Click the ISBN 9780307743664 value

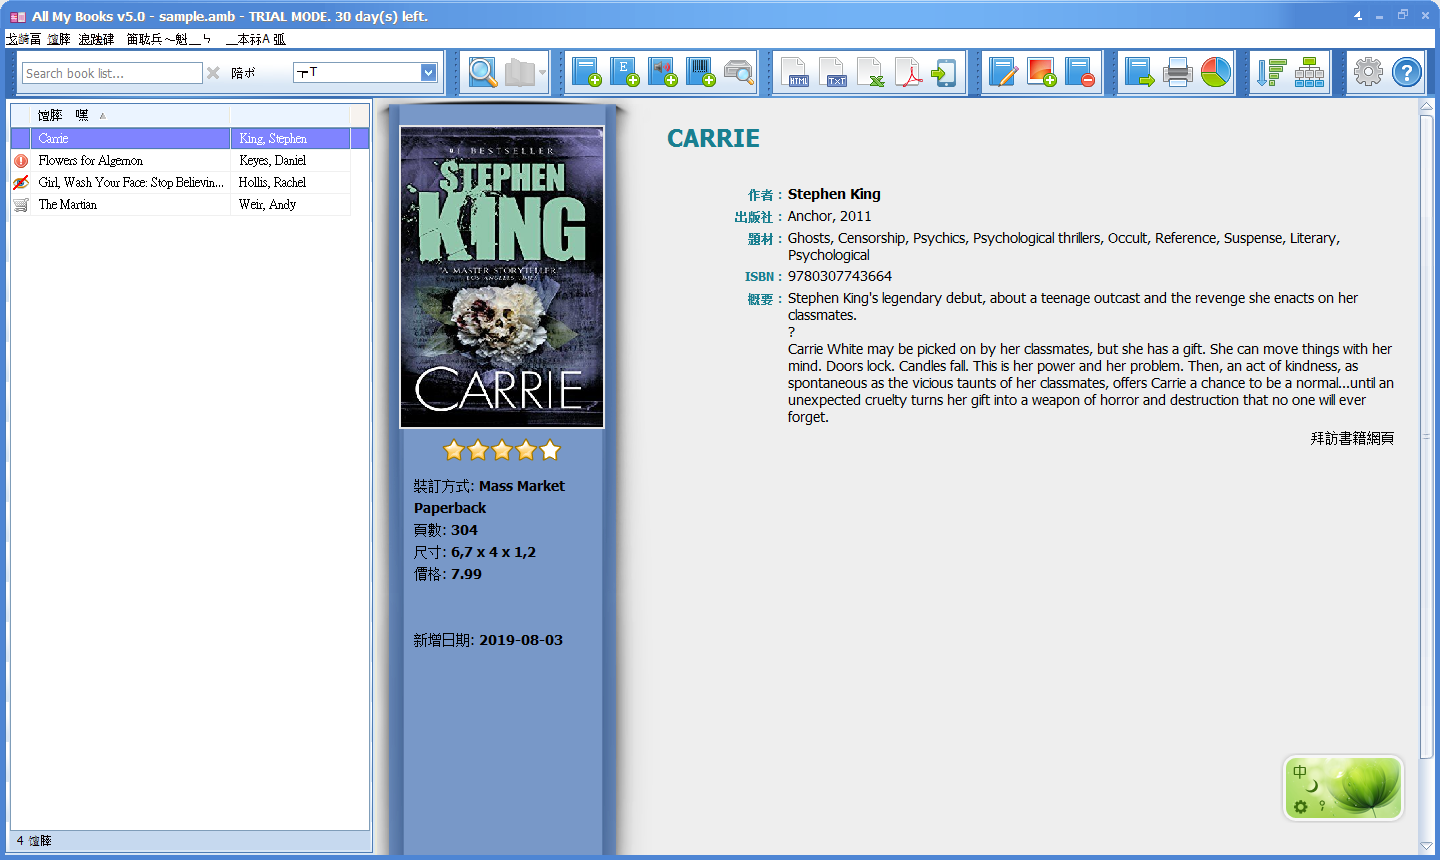pyautogui.click(x=840, y=276)
